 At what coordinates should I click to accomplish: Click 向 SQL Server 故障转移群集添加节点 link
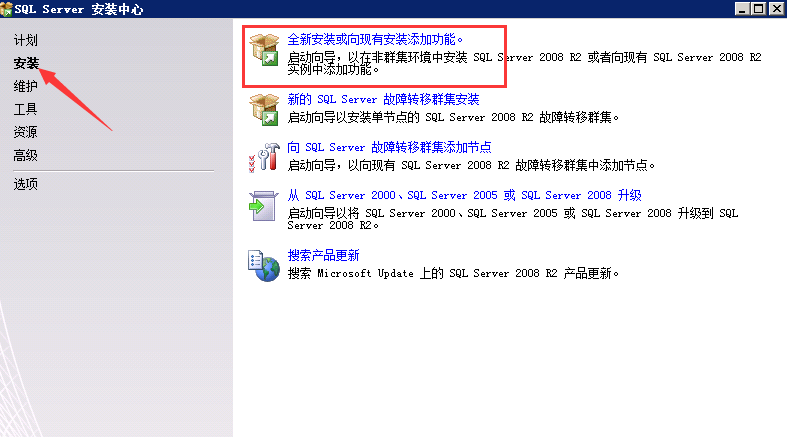coord(389,148)
